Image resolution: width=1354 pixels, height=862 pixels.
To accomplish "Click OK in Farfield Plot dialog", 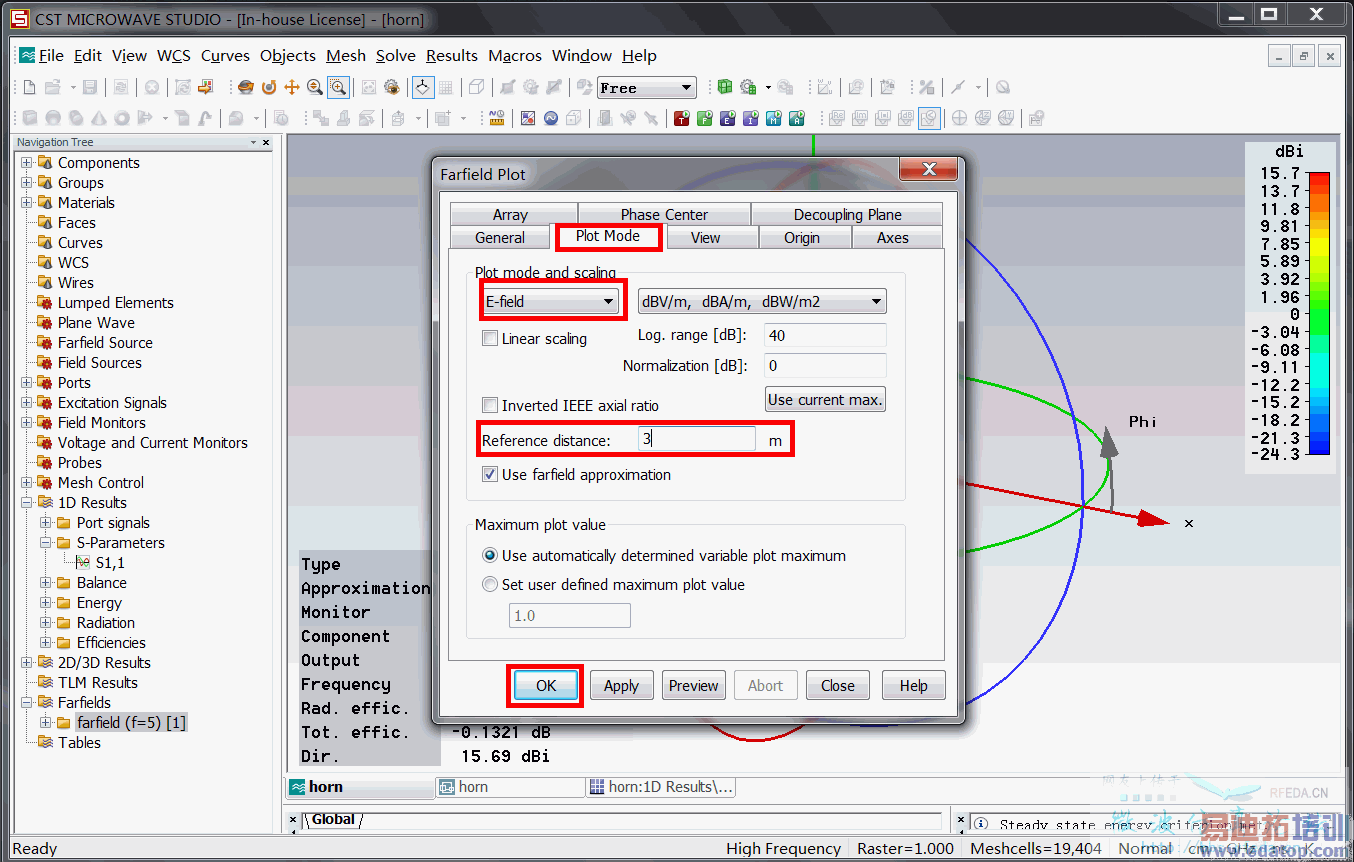I will coord(546,686).
